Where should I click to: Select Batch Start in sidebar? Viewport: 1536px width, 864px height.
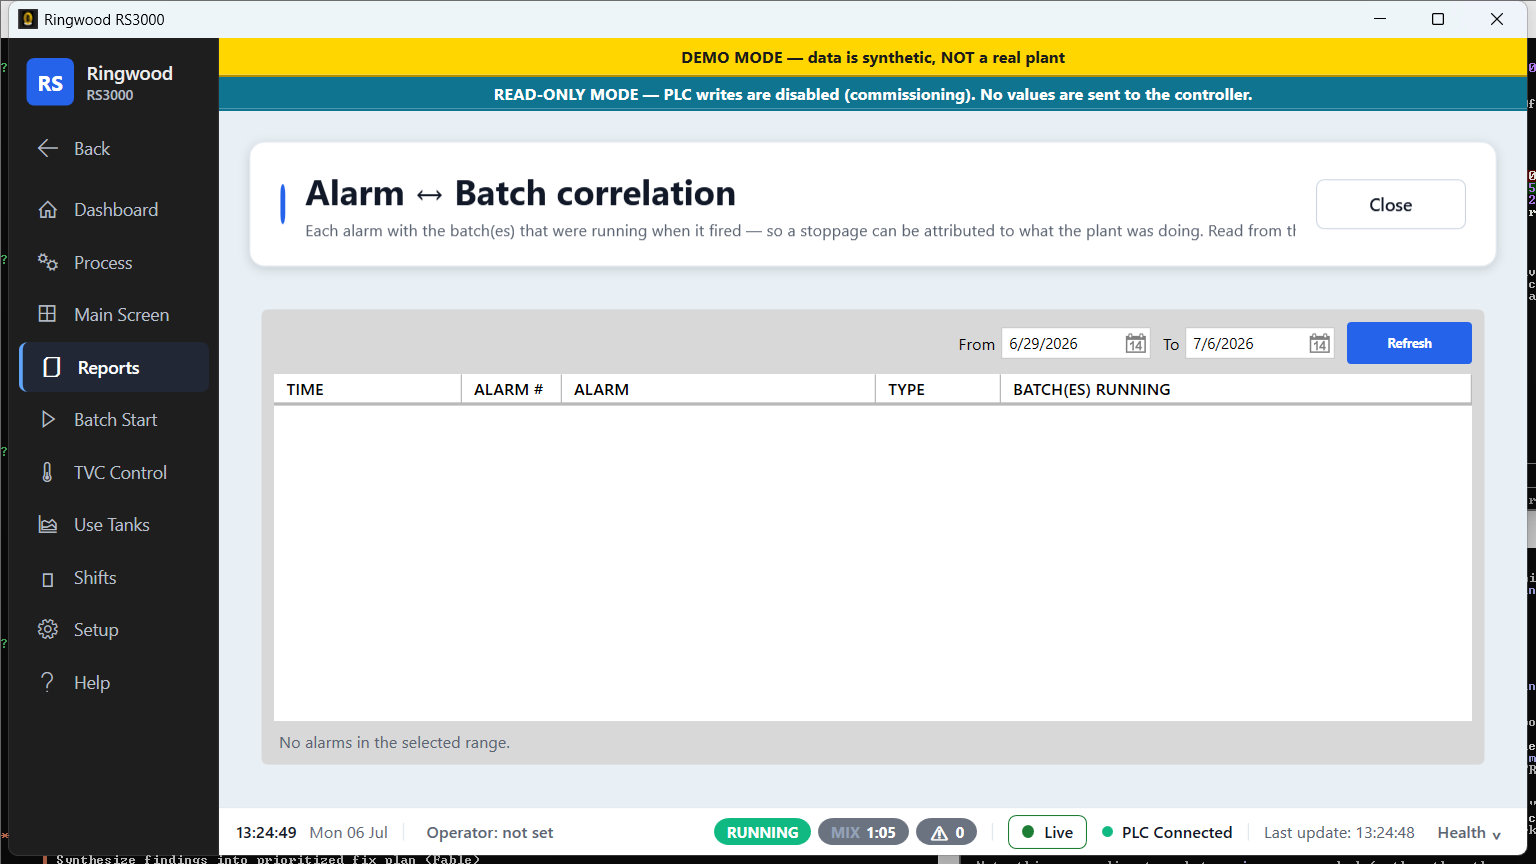pos(114,420)
